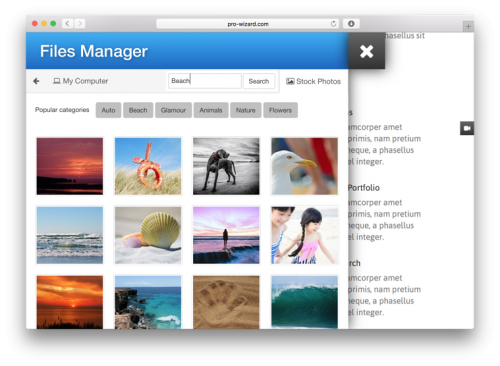Choose the Animals category
This screenshot has width=500, height=366.
pos(211,110)
